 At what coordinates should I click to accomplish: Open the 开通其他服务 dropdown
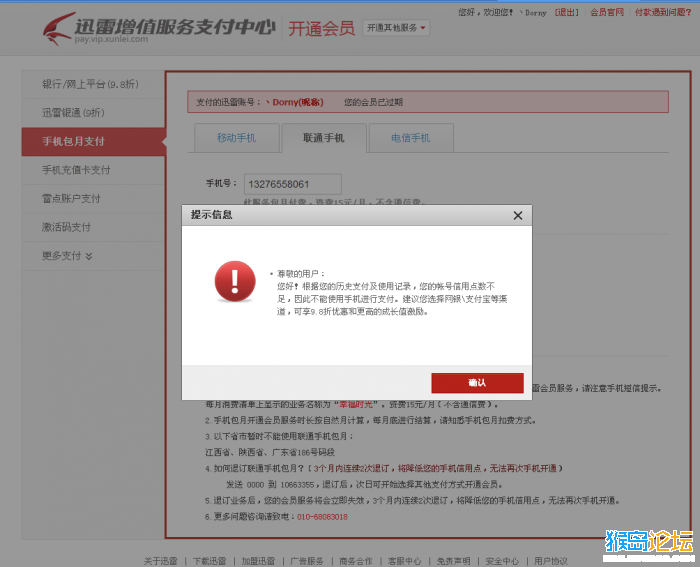pyautogui.click(x=396, y=28)
